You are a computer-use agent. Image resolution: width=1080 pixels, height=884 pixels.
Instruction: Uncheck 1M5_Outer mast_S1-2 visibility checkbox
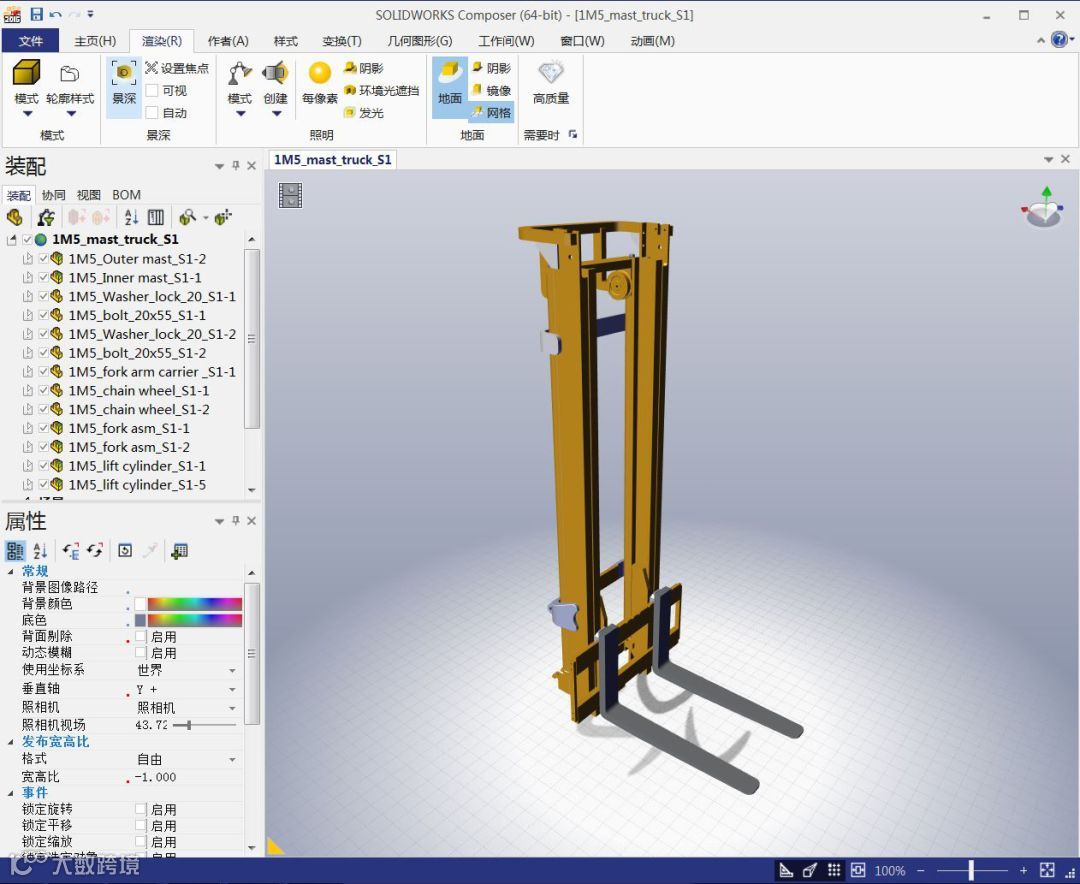[x=43, y=259]
